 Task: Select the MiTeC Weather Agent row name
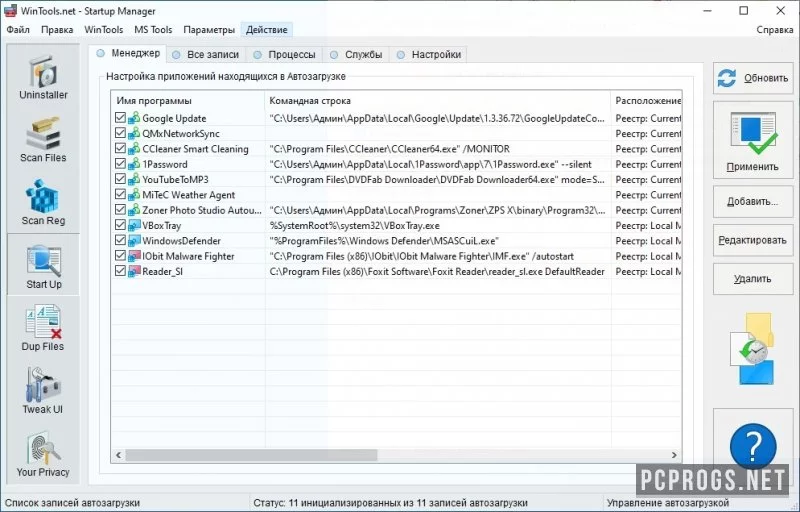pos(188,195)
